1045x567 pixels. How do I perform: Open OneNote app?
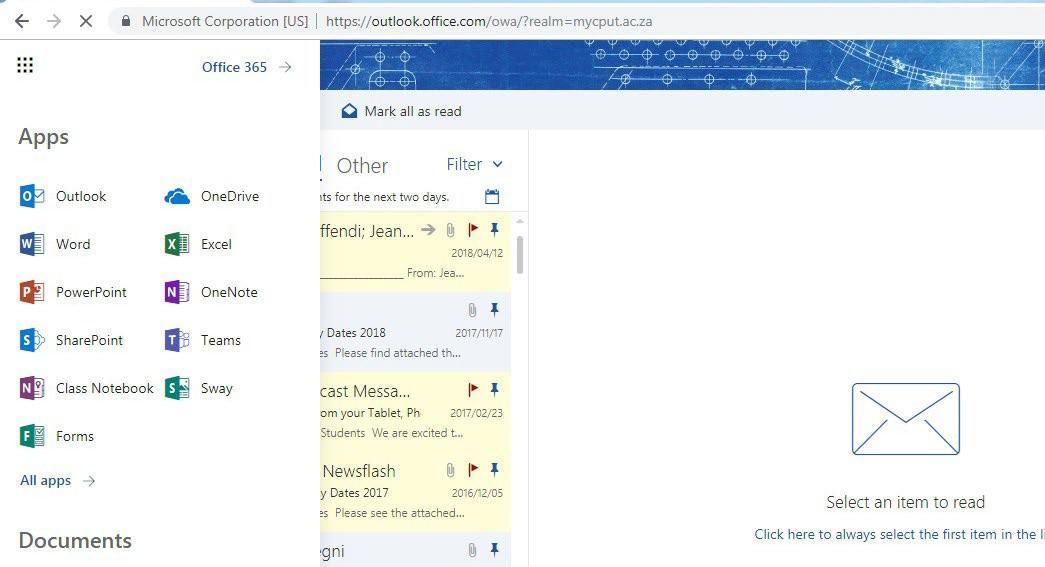(211, 292)
